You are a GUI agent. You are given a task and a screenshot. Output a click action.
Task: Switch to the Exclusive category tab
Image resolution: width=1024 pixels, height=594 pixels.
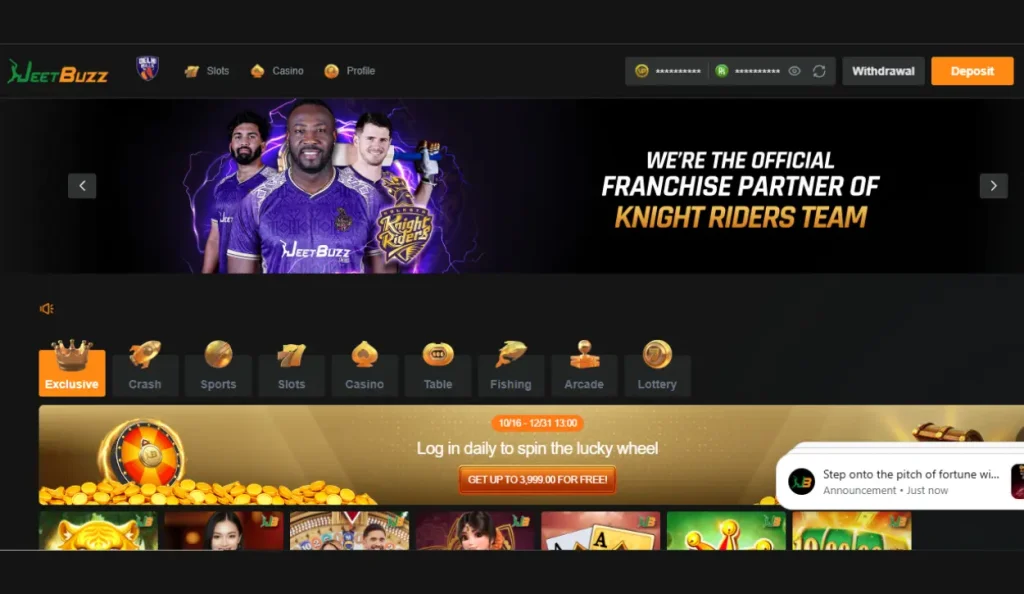point(72,367)
